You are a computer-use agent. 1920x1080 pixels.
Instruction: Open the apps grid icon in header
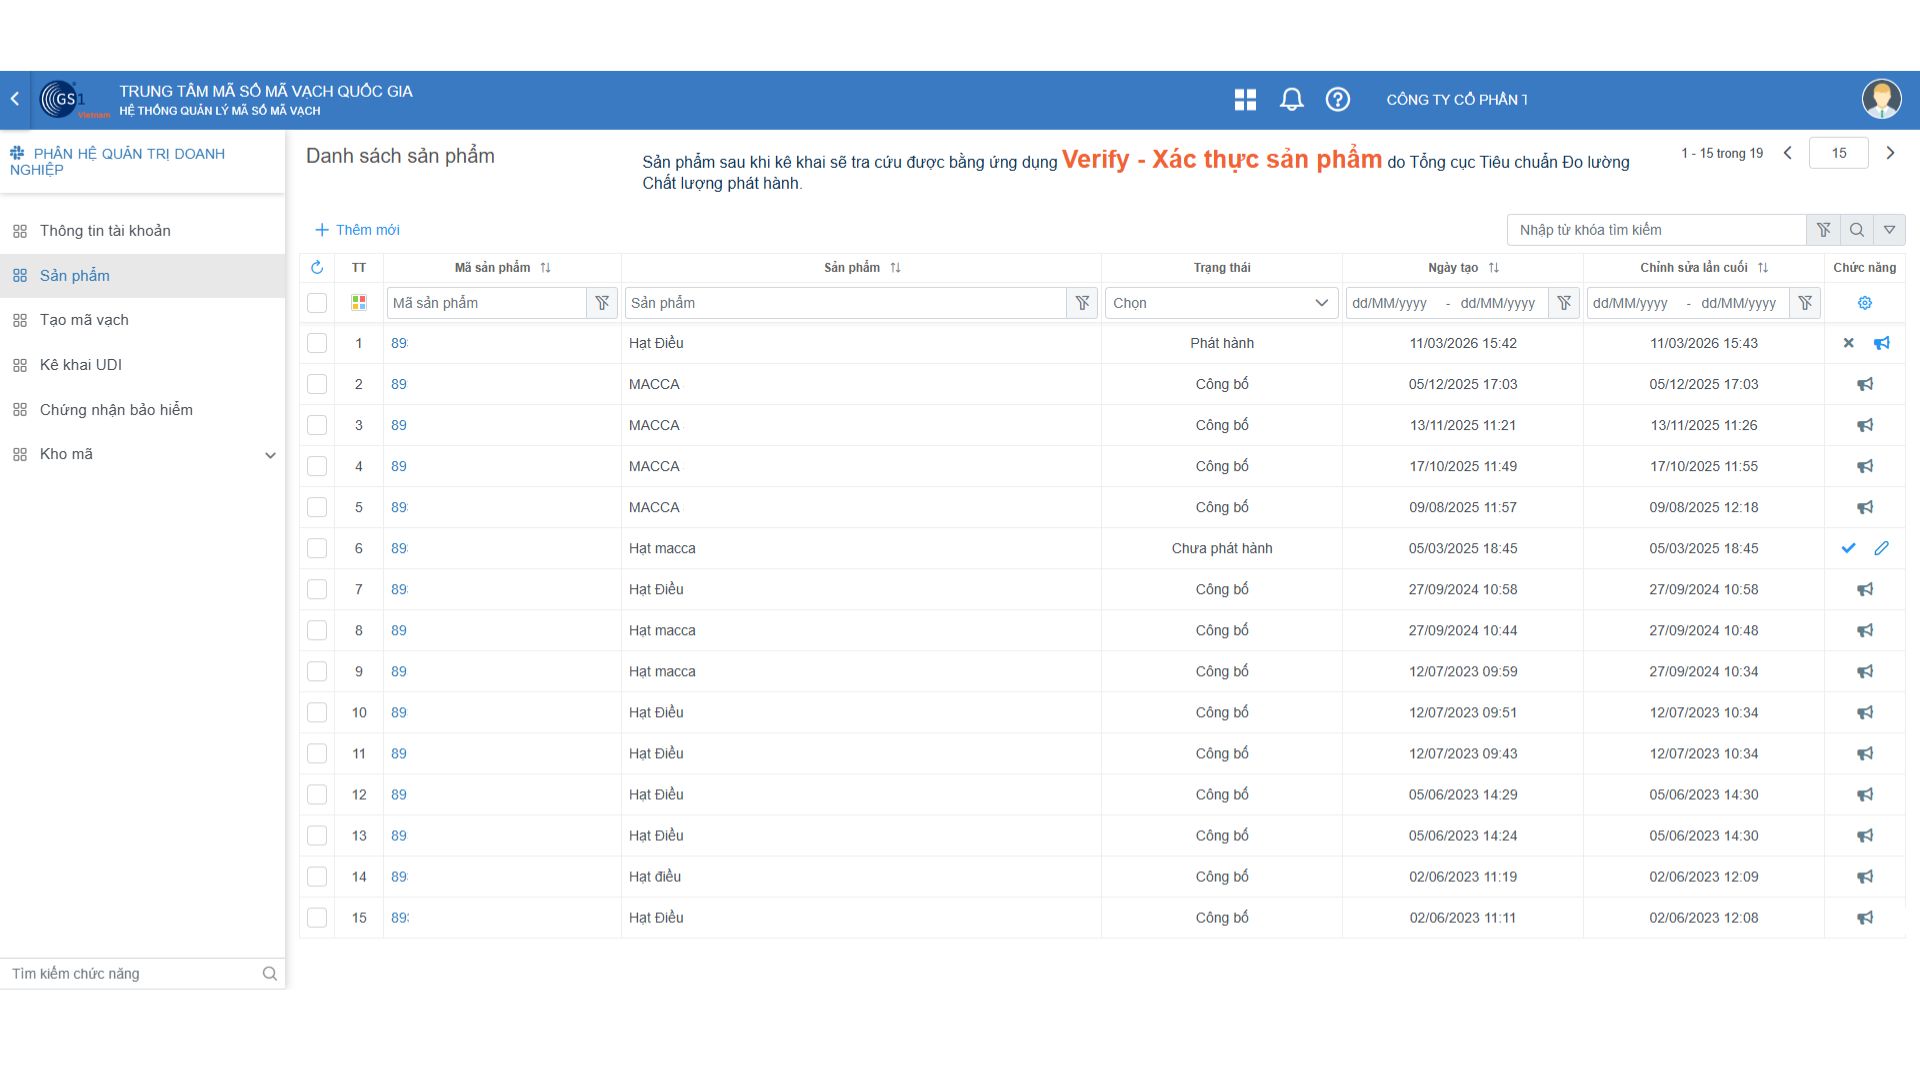pos(1245,99)
